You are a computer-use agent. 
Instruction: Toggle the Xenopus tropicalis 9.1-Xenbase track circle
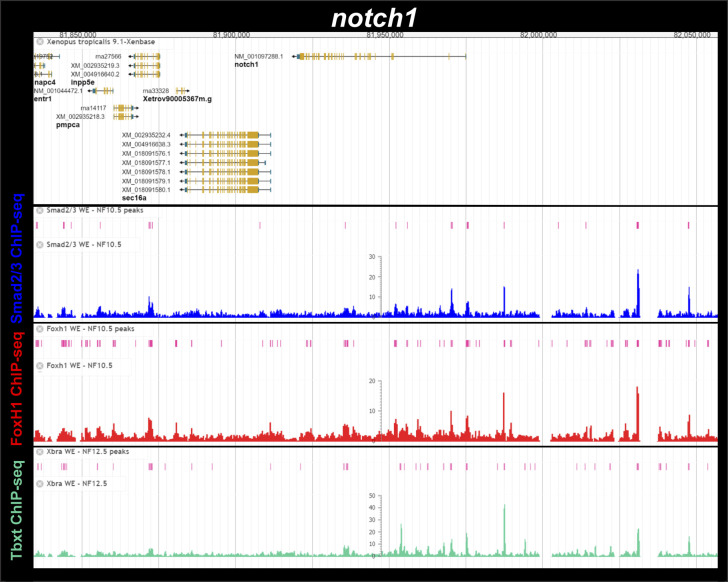coord(40,42)
